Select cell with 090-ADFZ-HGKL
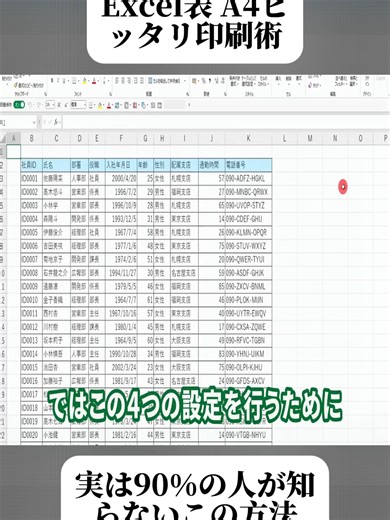 (248, 178)
